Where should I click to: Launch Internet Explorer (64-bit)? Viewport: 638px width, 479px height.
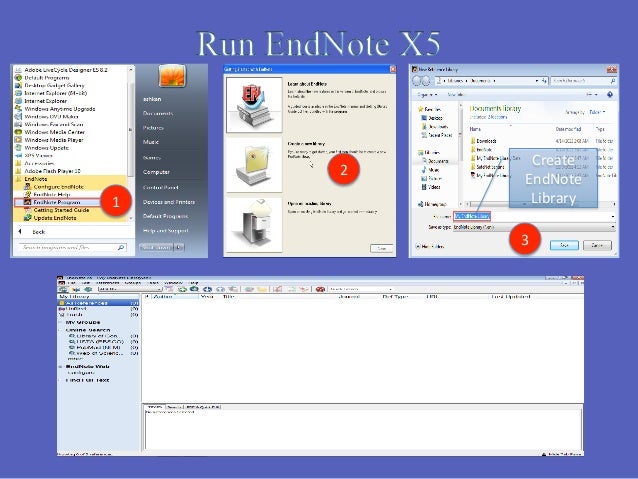pos(56,93)
